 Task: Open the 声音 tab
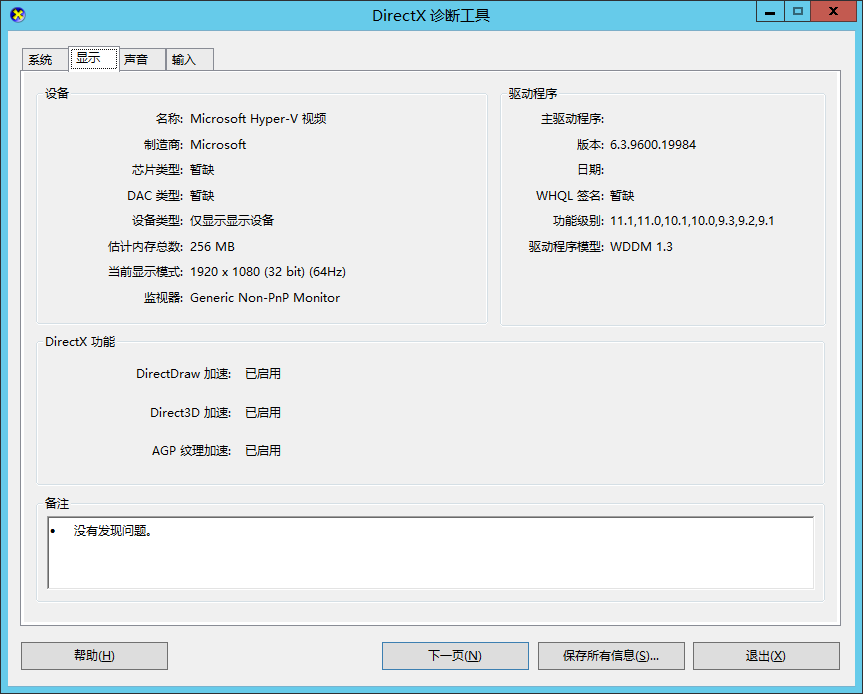142,59
